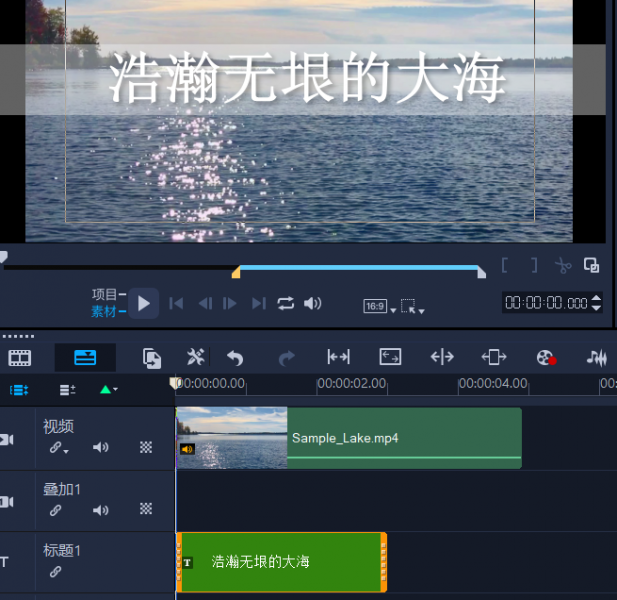This screenshot has width=617, height=600.
Task: Select the Sample_Lake.mp4 clip
Action: click(349, 438)
